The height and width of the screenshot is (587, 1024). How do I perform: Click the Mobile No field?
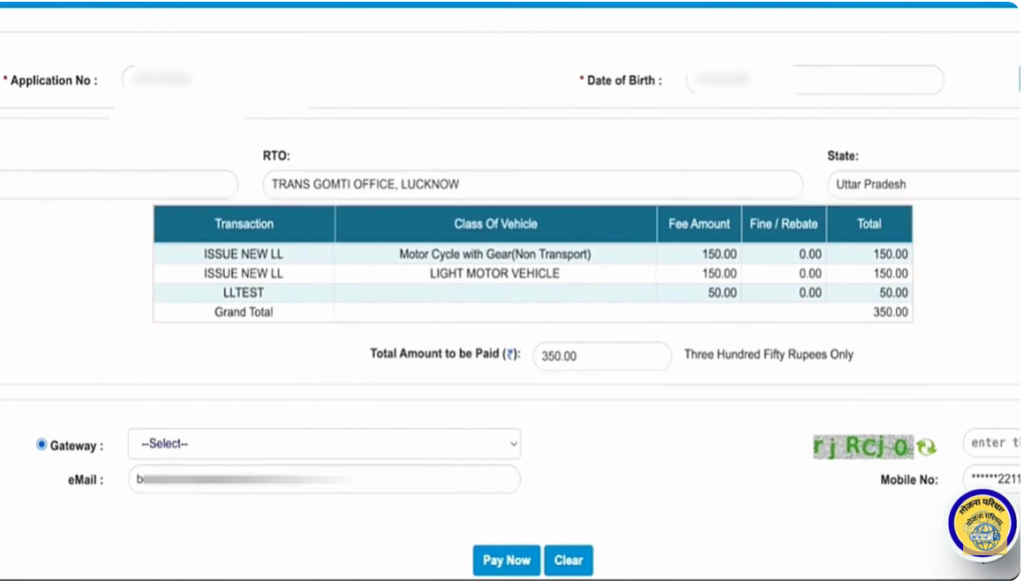click(x=992, y=479)
